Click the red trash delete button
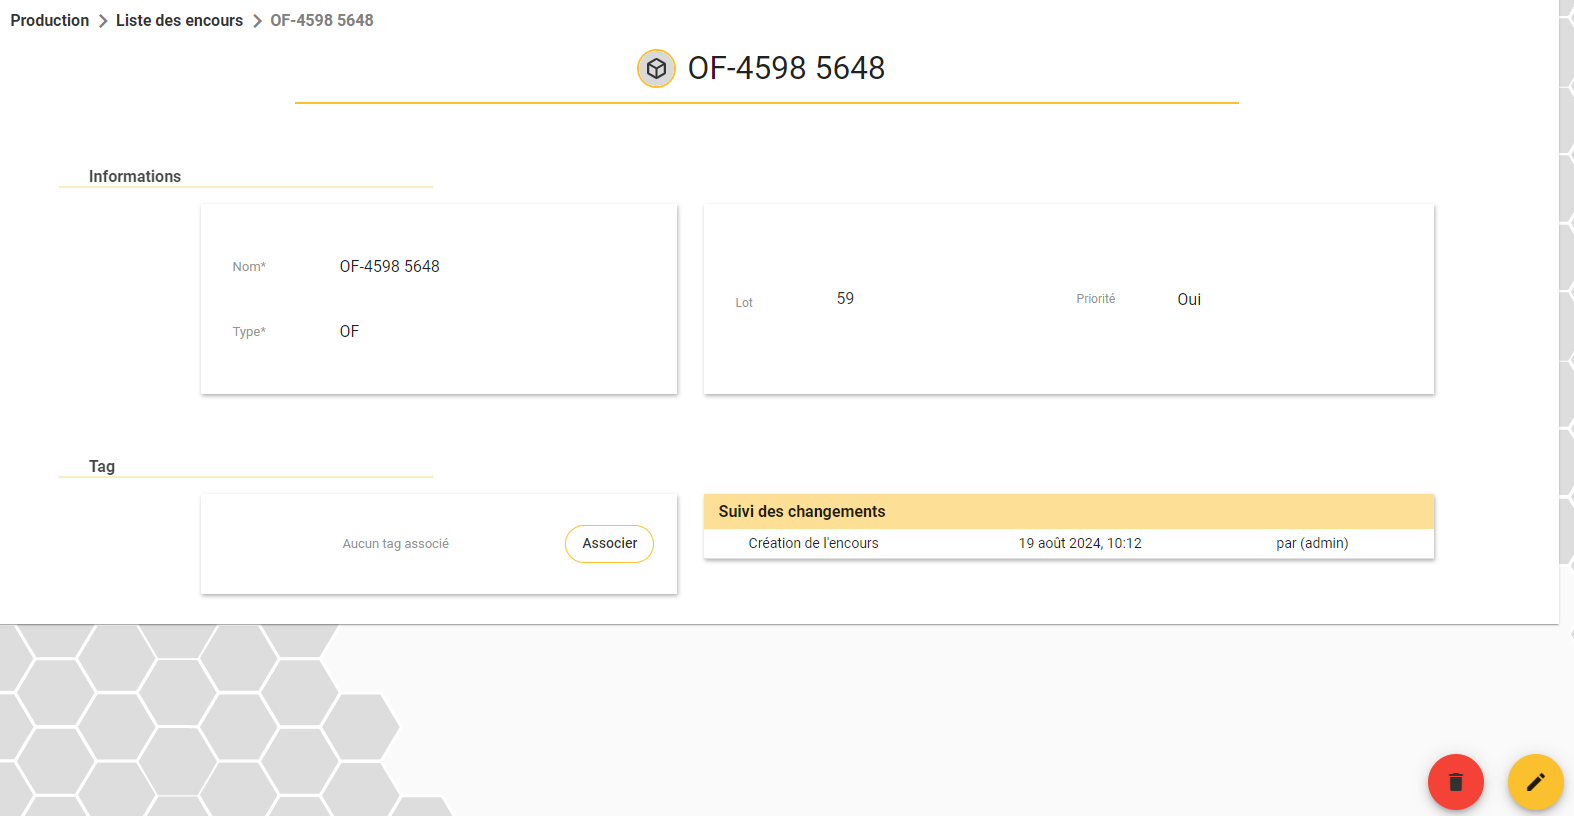Viewport: 1574px width, 816px height. [1455, 782]
